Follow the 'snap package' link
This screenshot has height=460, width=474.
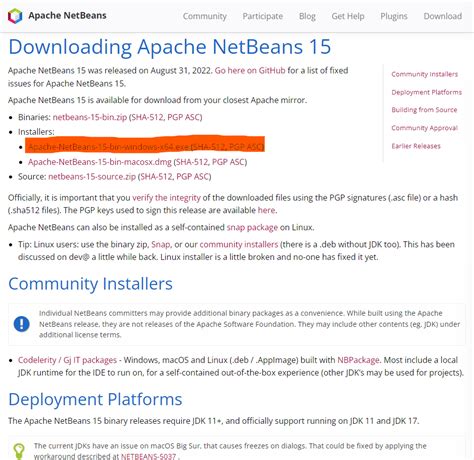coord(252,227)
